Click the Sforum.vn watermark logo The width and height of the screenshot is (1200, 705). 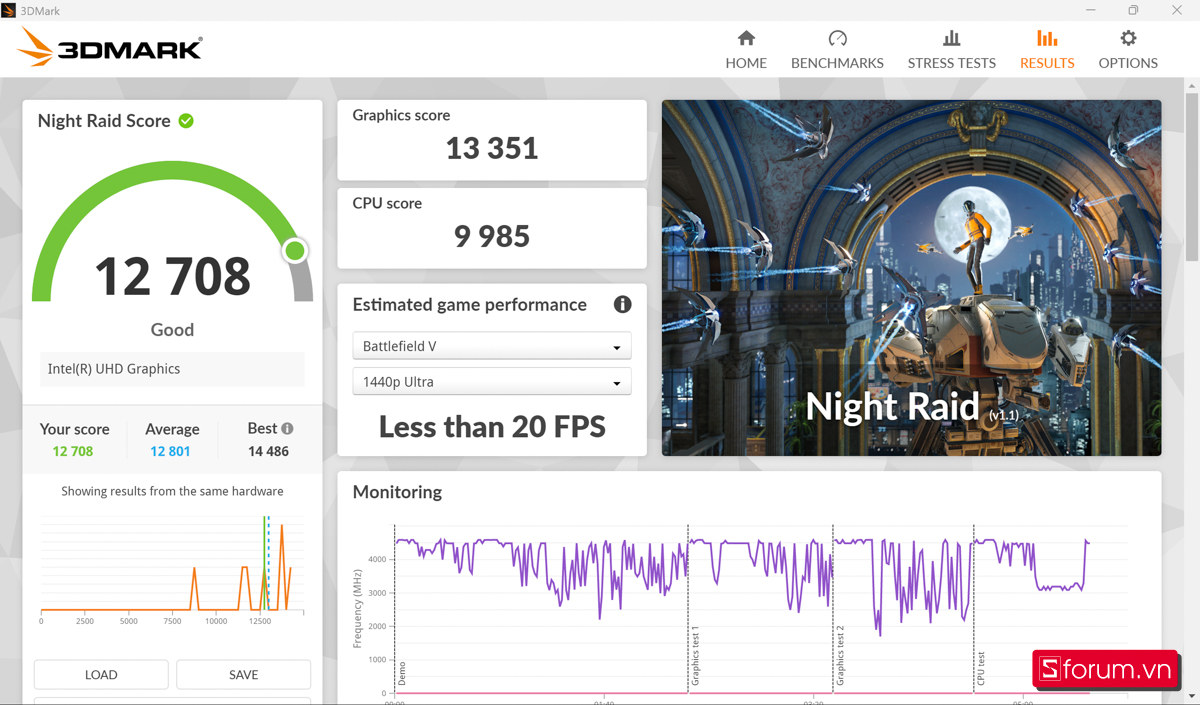[1106, 670]
